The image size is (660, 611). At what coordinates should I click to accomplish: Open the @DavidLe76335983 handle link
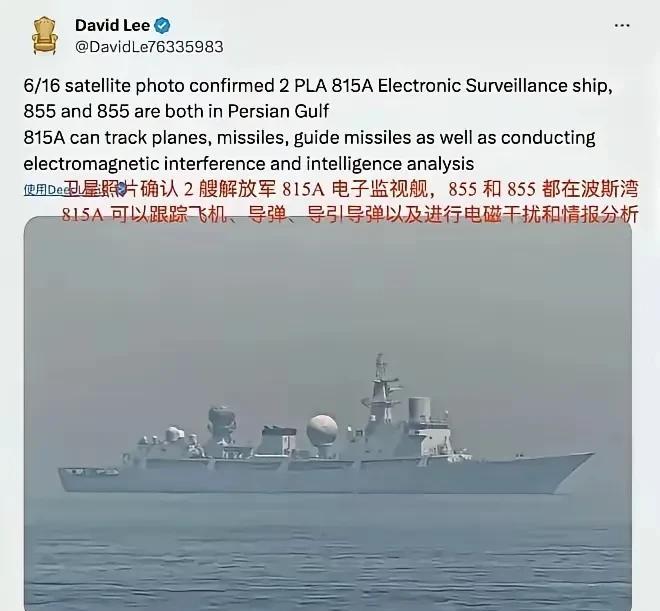149,47
